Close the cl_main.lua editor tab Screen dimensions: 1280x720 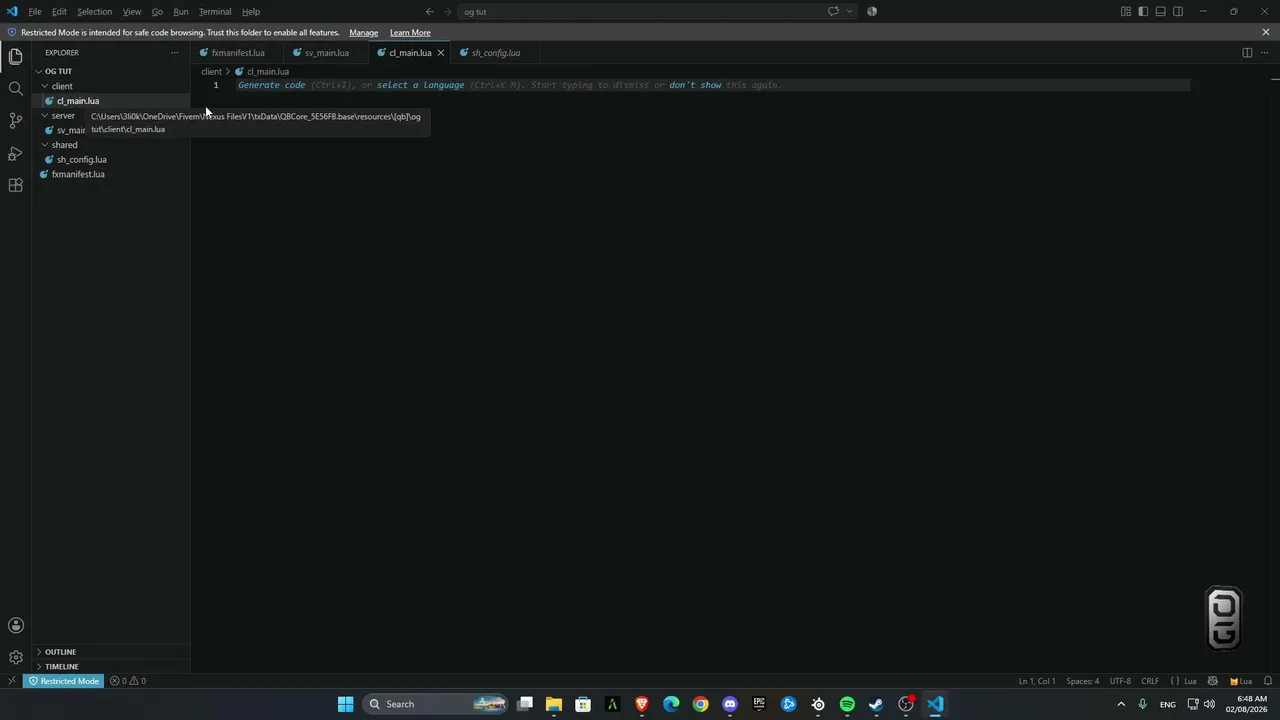(440, 53)
